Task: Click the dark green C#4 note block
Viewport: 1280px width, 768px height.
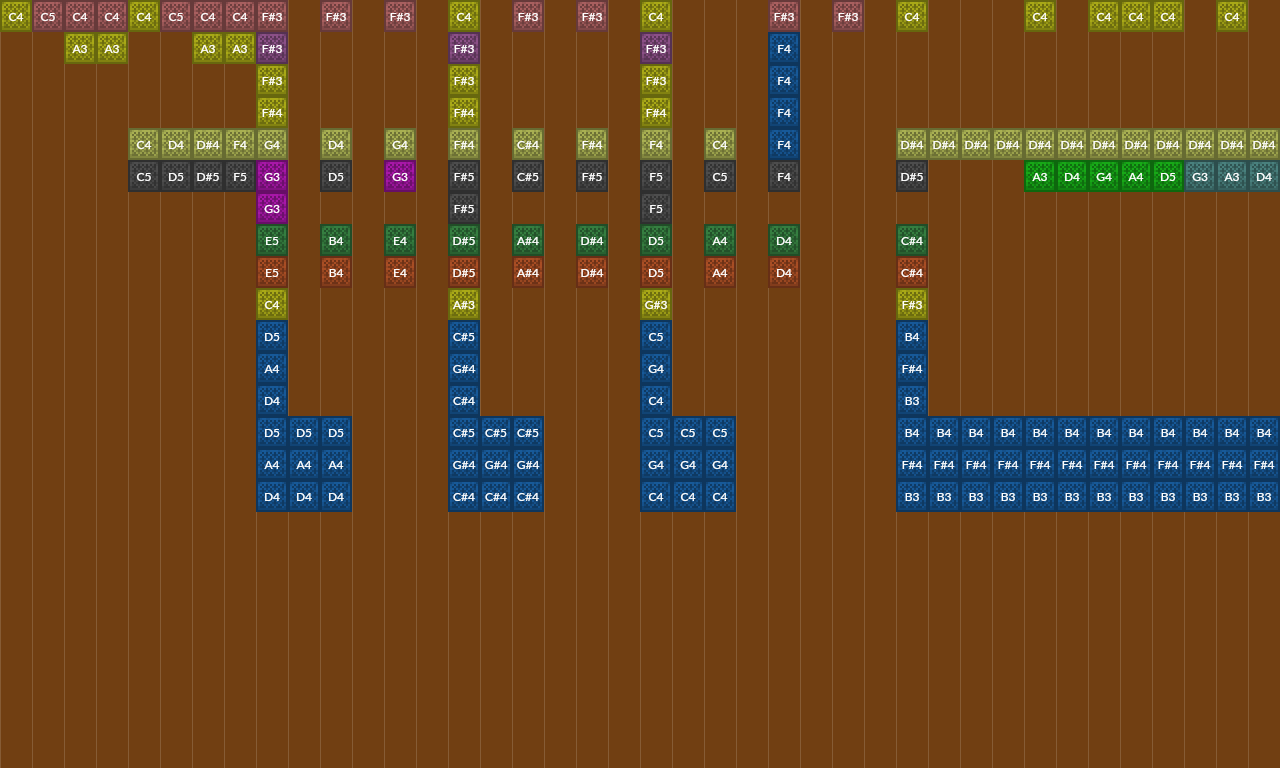Action: (912, 241)
